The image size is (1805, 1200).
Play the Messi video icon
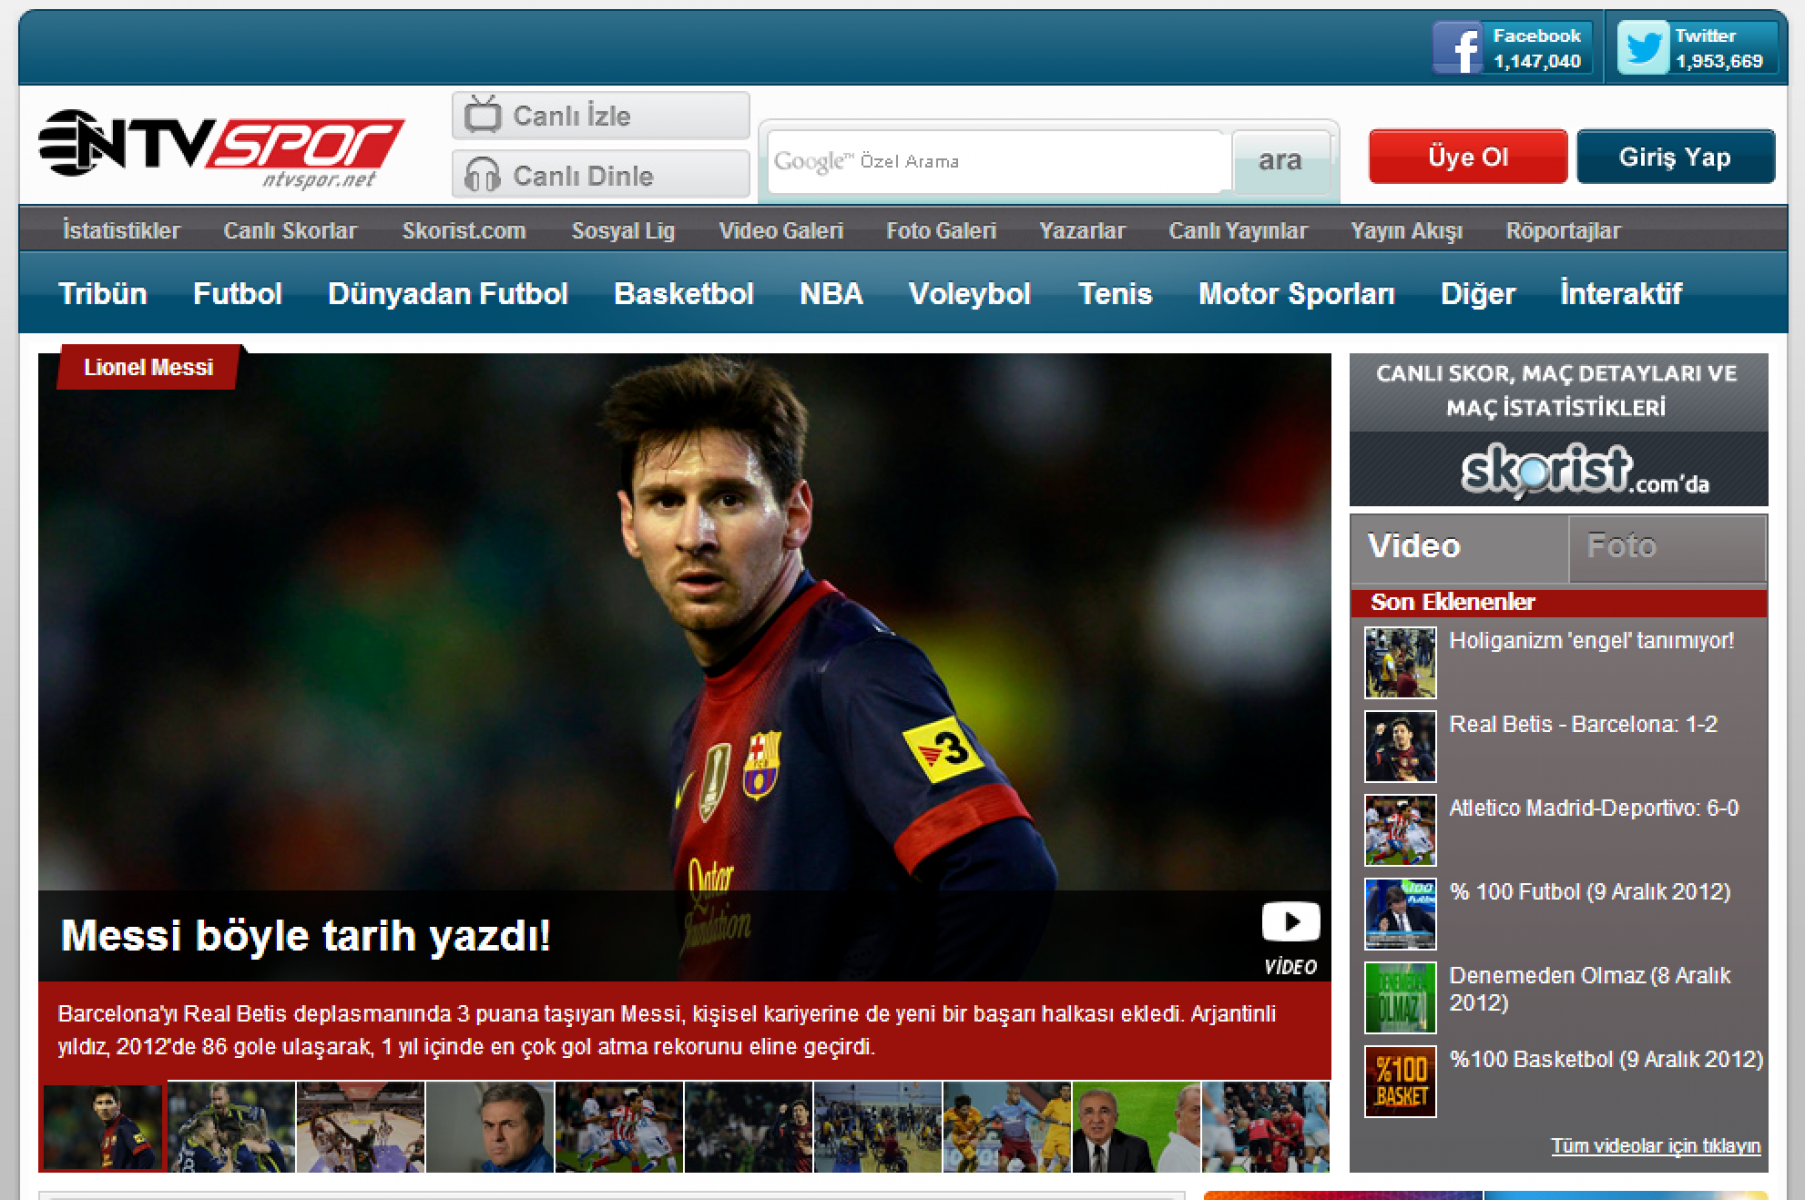(x=1290, y=922)
